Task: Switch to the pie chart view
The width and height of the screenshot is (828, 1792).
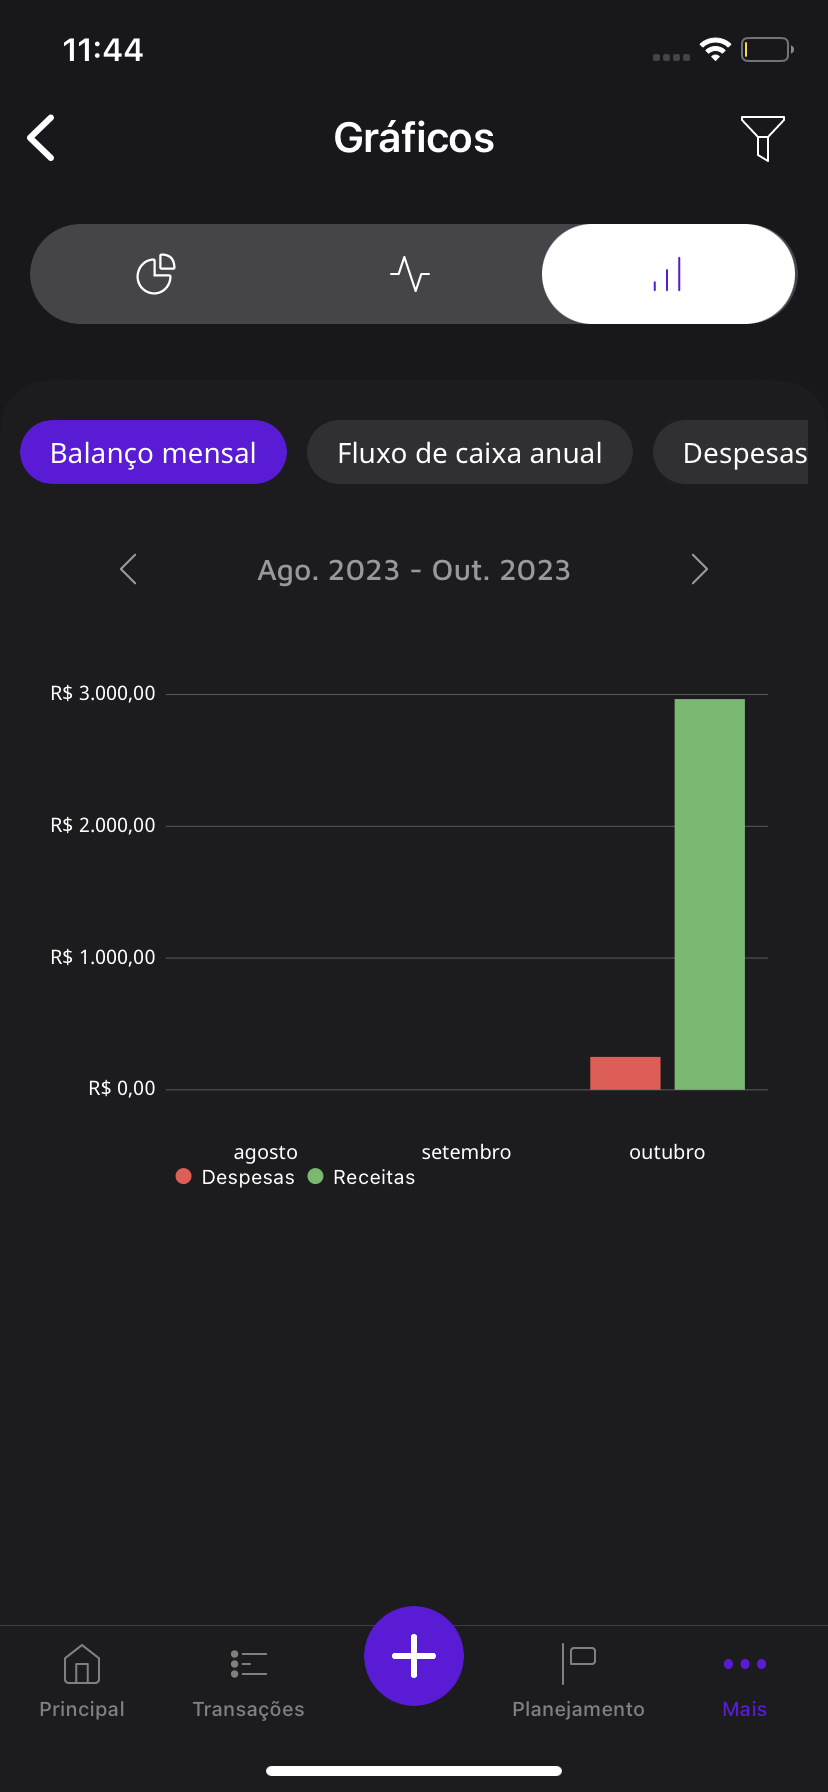Action: coord(156,274)
